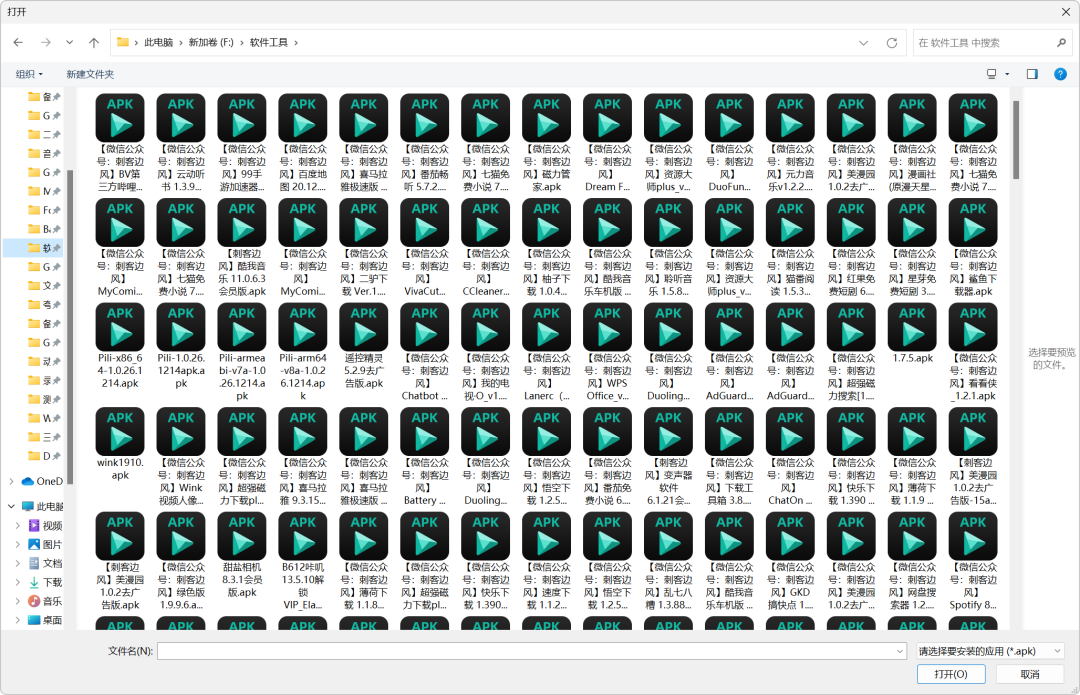Open view options dropdown arrow
The image size is (1080, 695).
point(1007,74)
